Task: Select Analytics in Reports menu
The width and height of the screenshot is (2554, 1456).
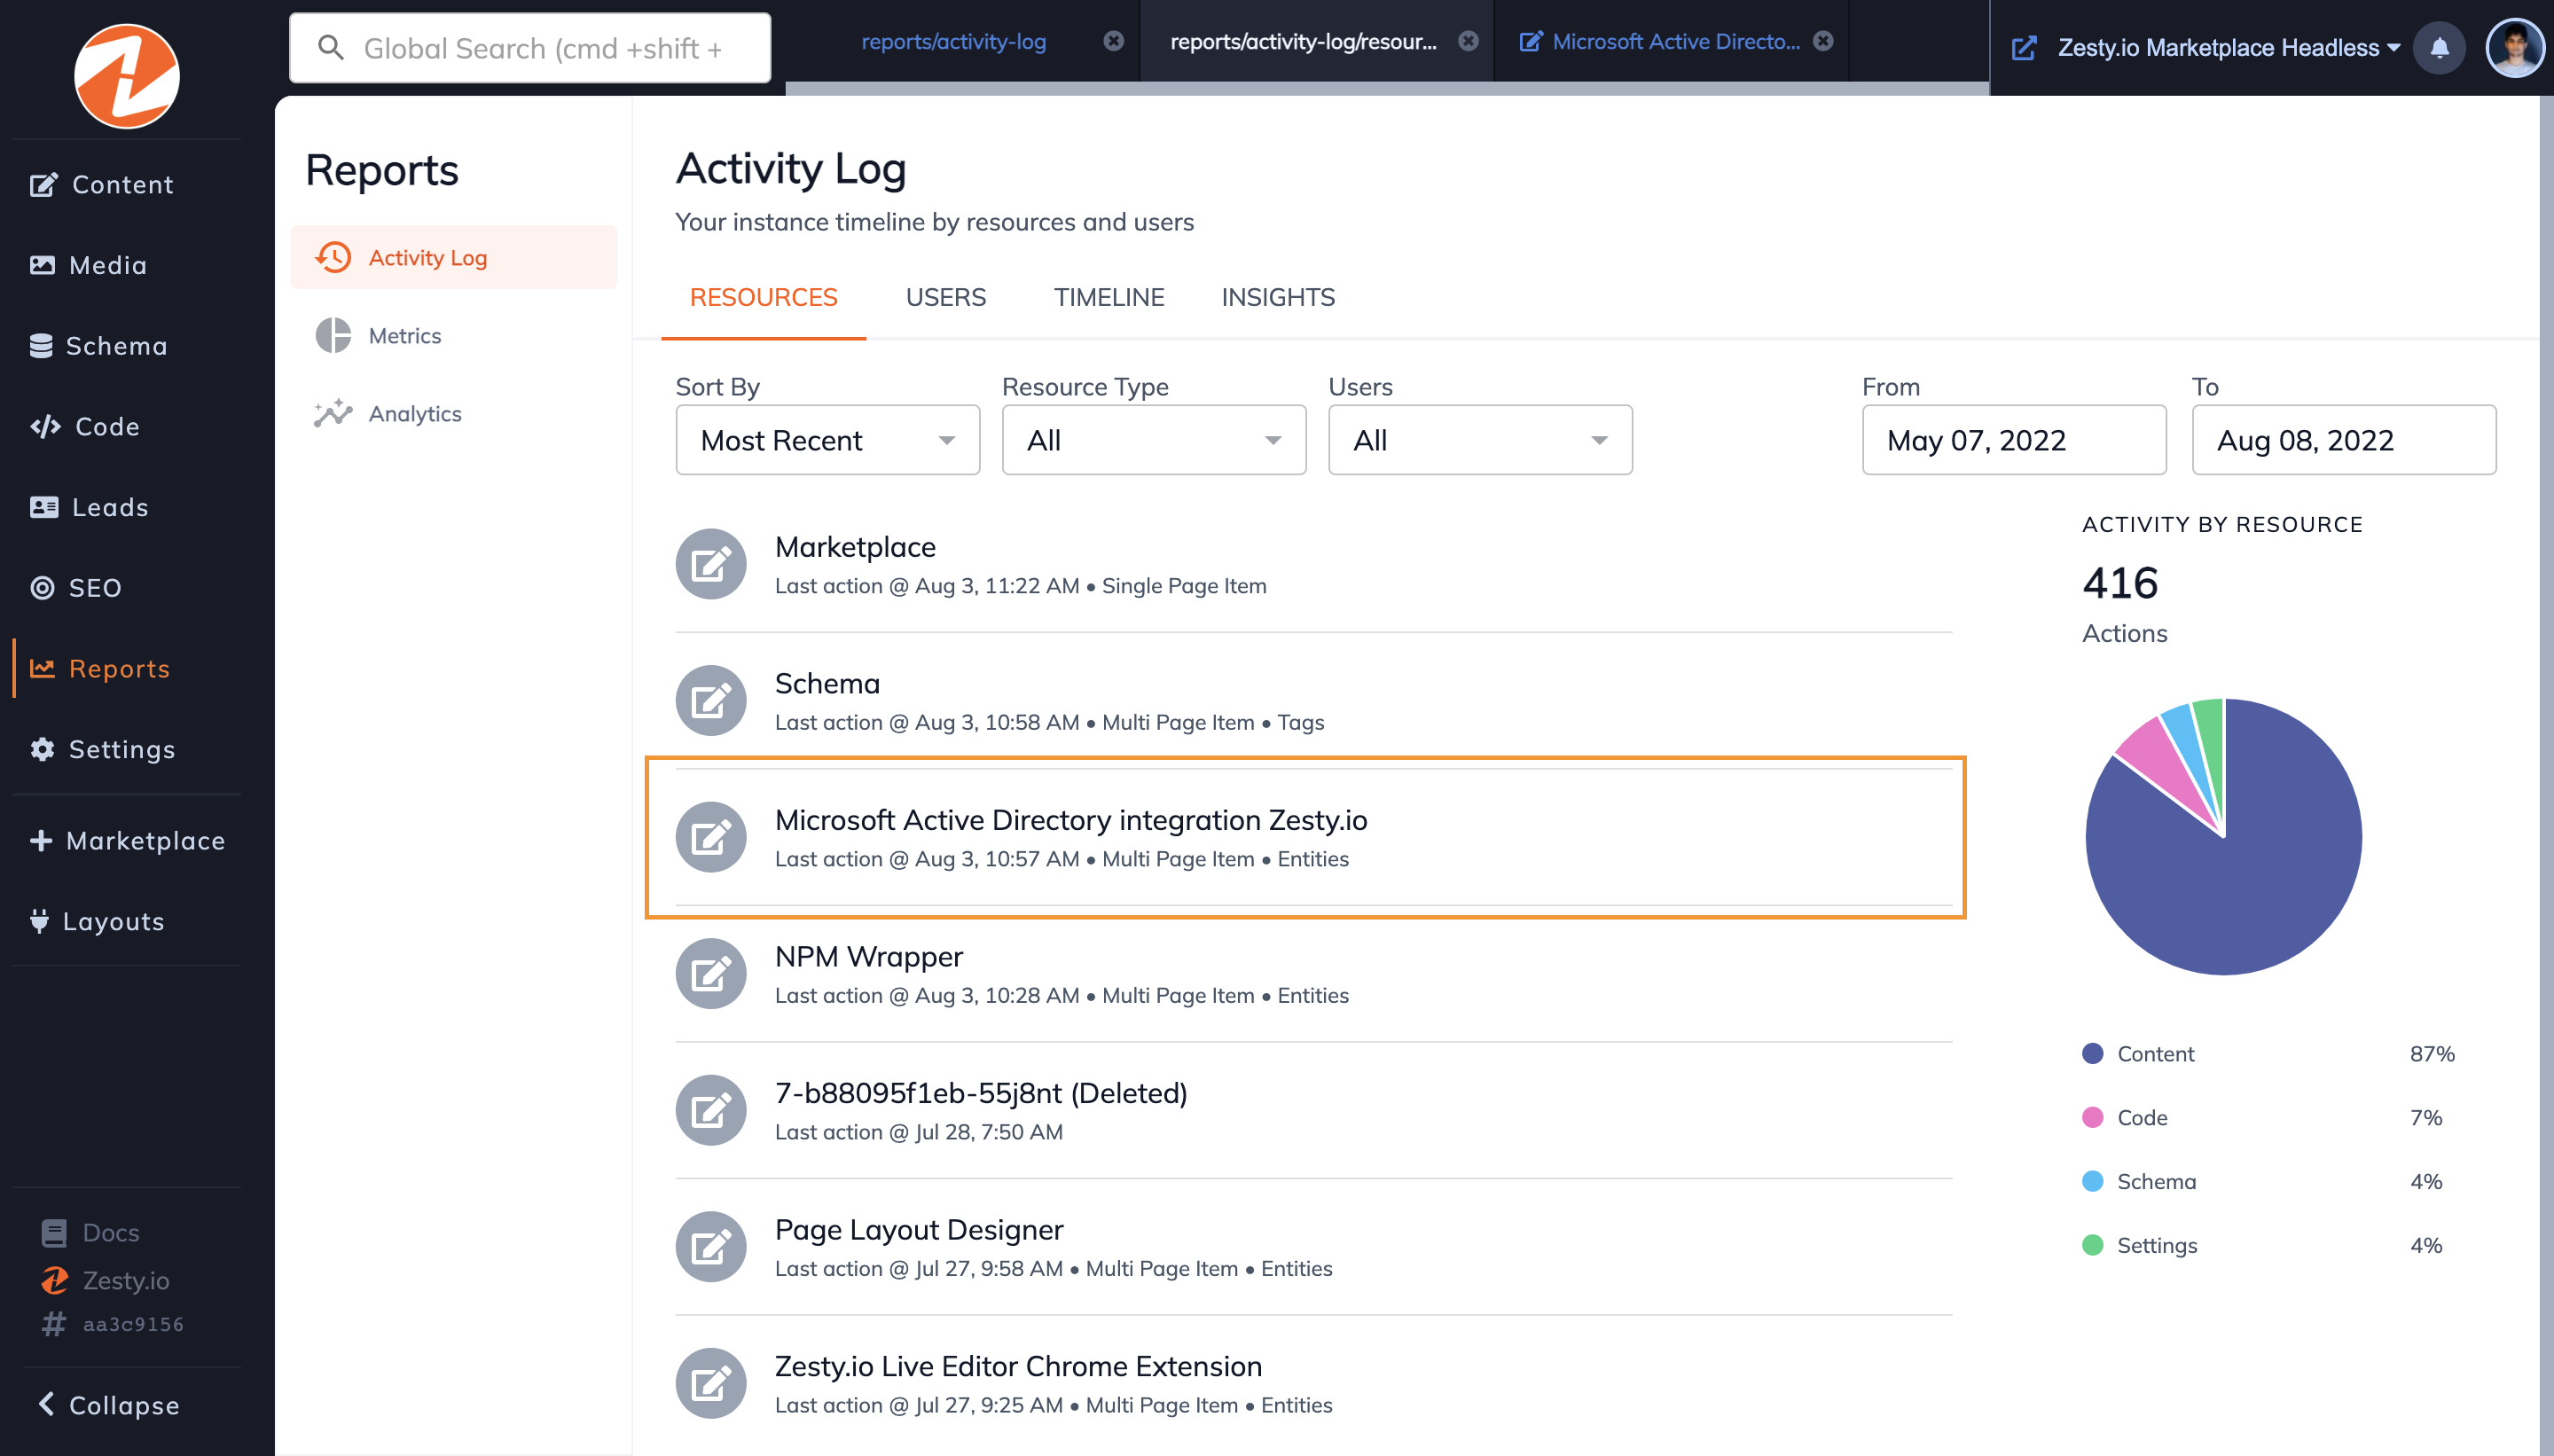Action: pyautogui.click(x=453, y=414)
